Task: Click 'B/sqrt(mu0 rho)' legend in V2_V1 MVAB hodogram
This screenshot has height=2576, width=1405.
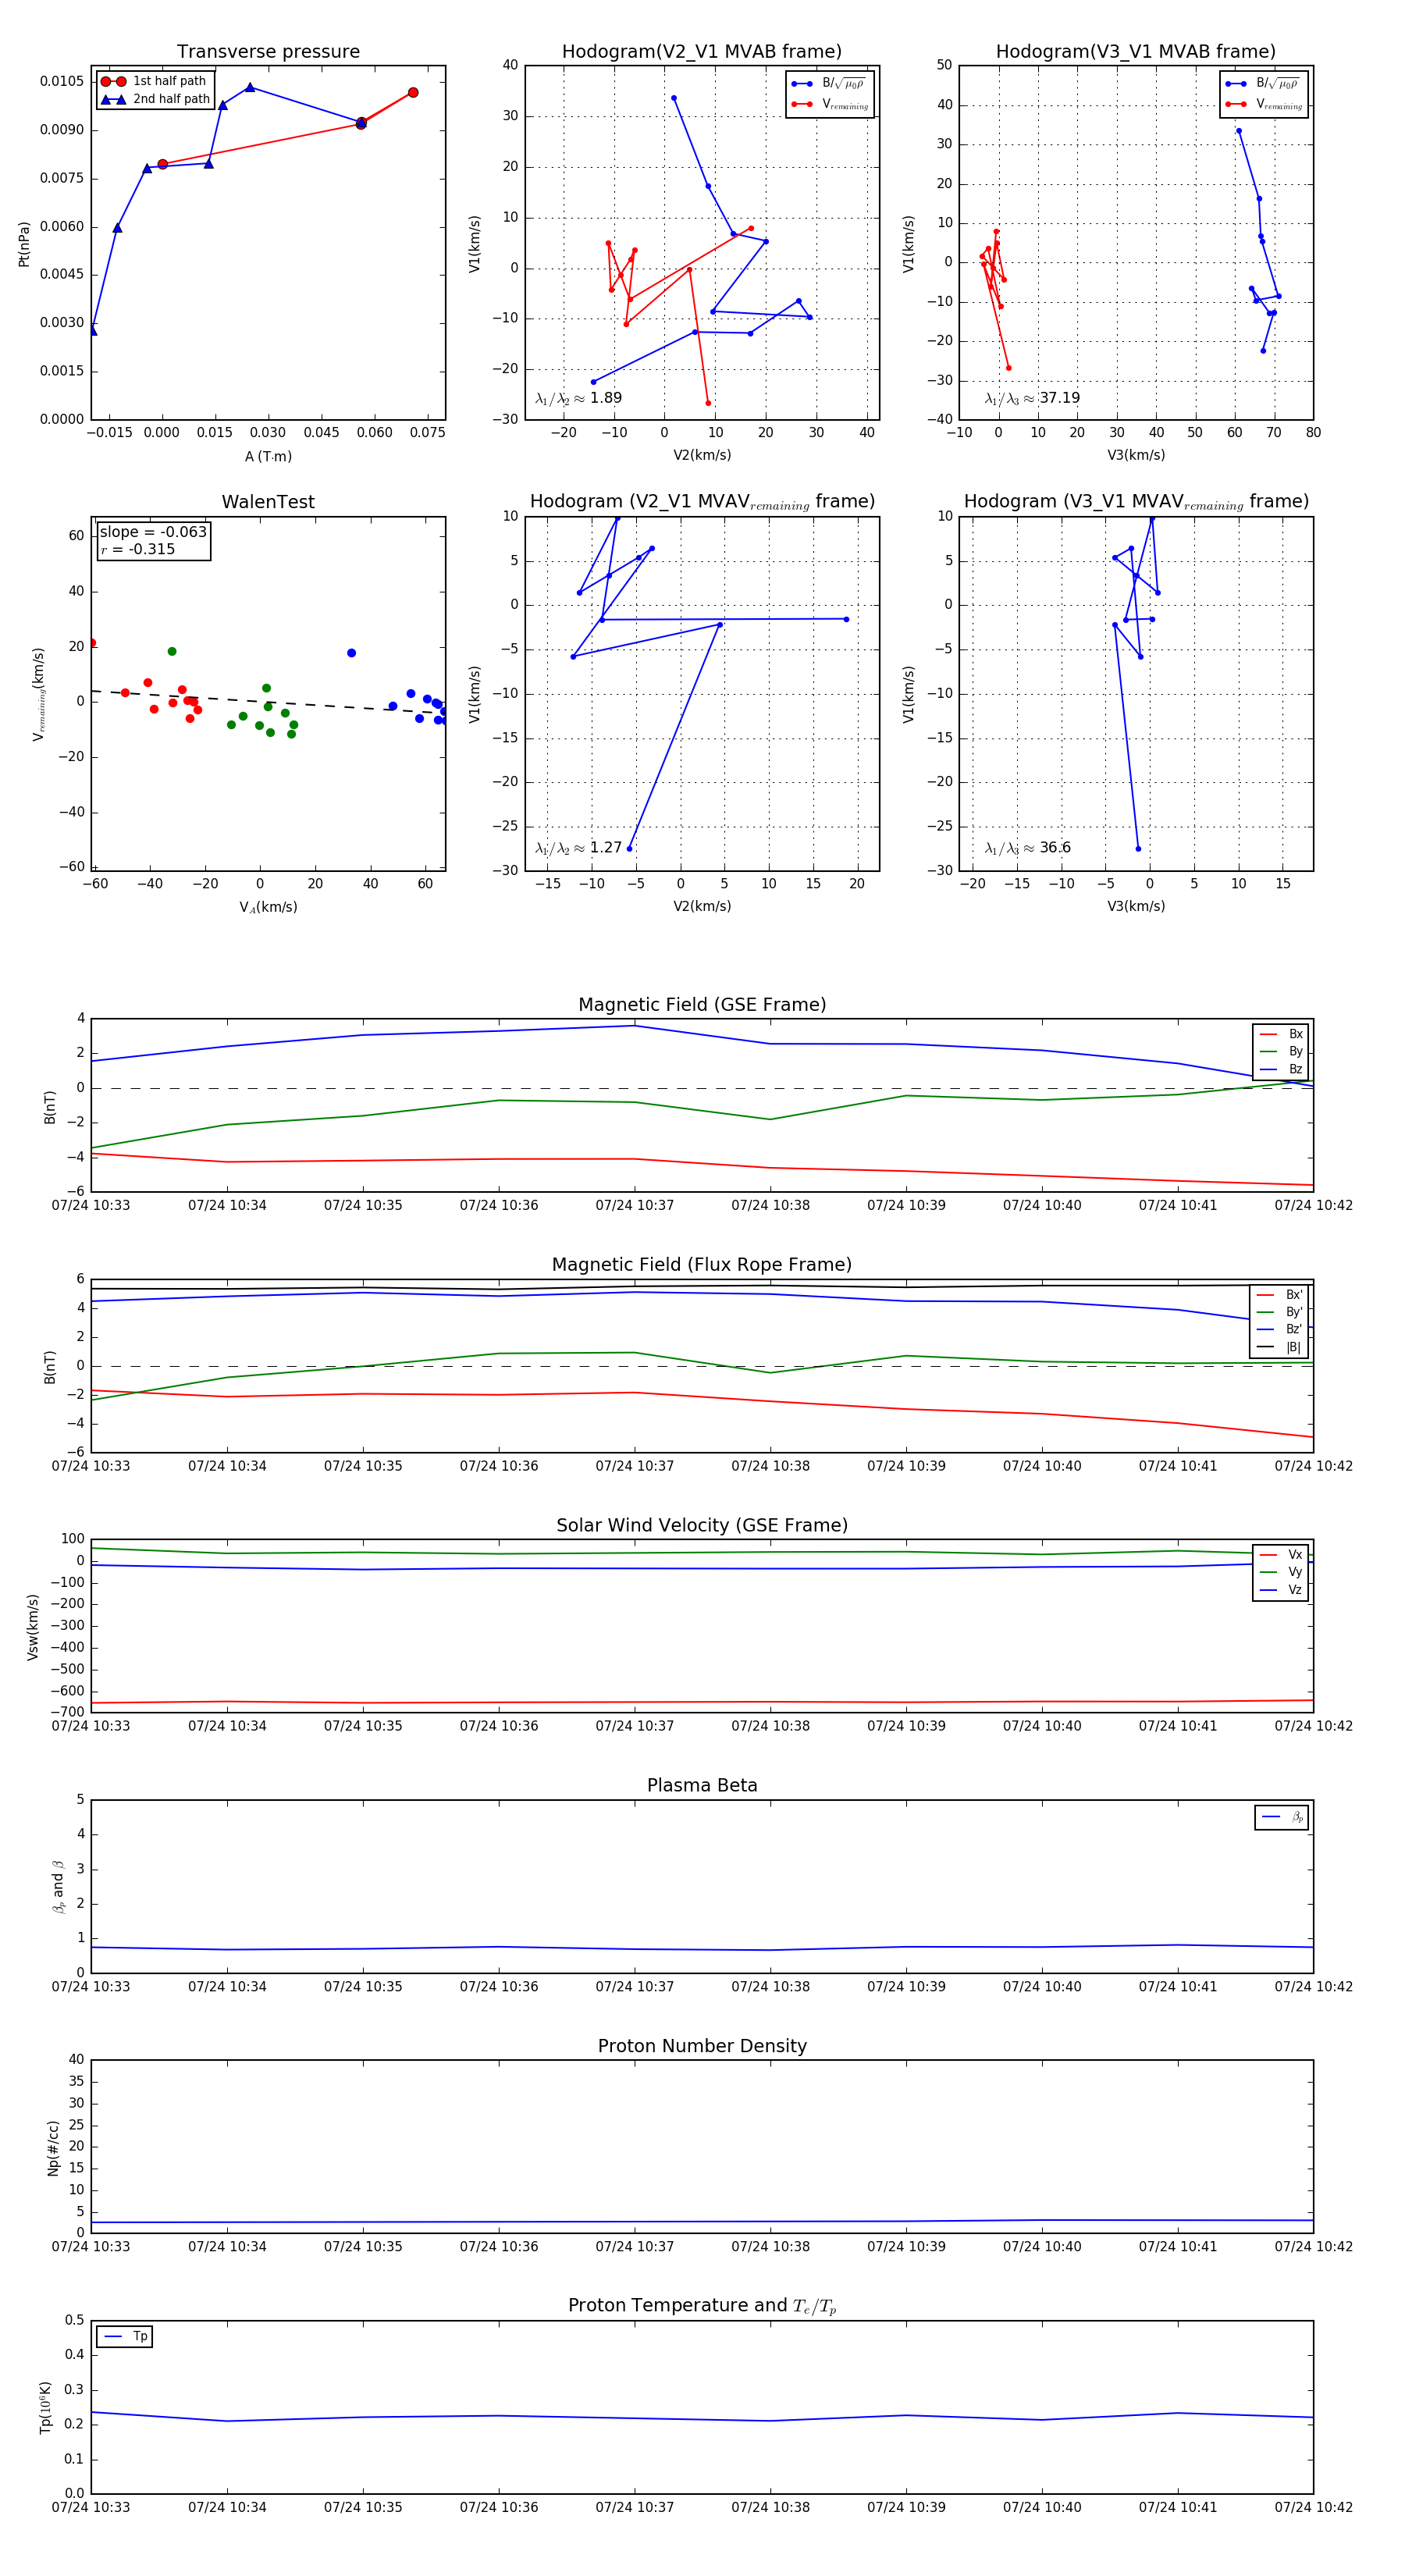Action: tap(829, 84)
